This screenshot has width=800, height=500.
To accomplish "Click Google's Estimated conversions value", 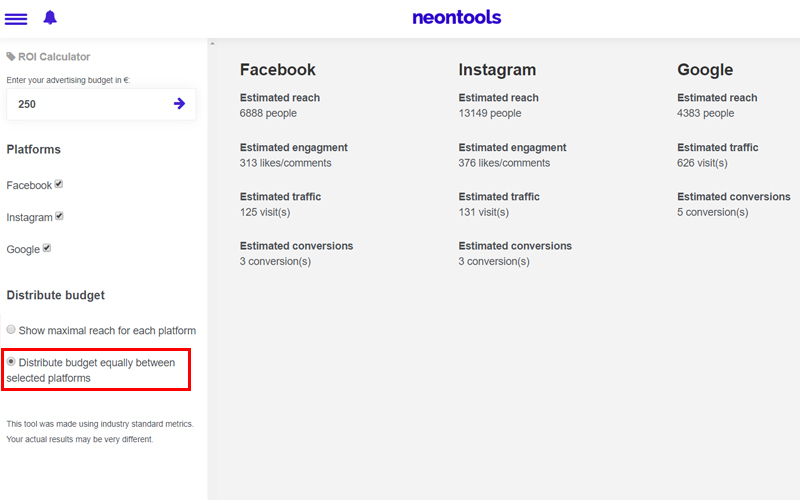I will tap(713, 212).
